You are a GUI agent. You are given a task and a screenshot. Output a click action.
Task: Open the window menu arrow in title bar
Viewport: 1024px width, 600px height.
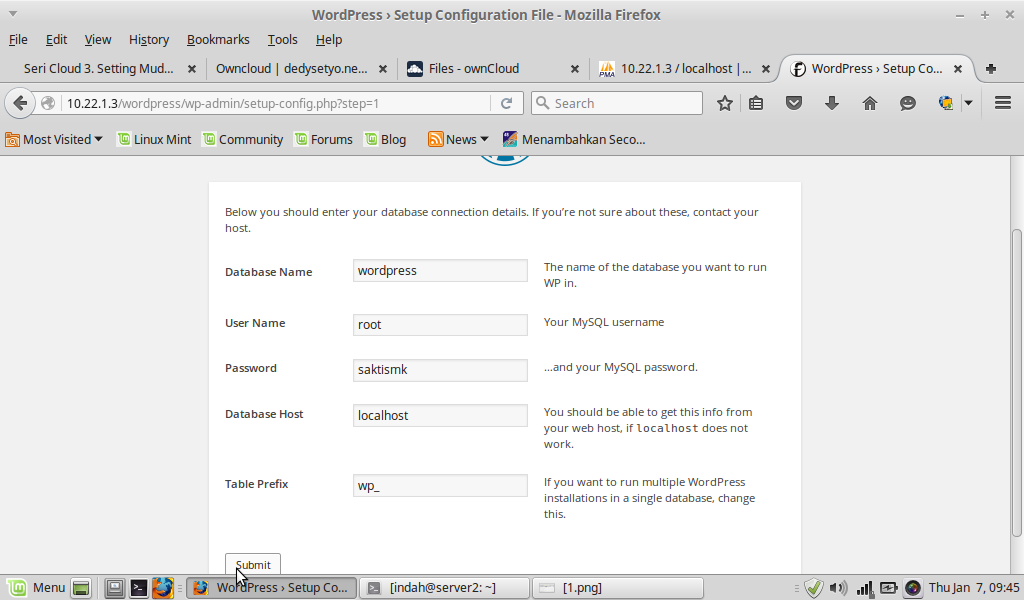12,14
